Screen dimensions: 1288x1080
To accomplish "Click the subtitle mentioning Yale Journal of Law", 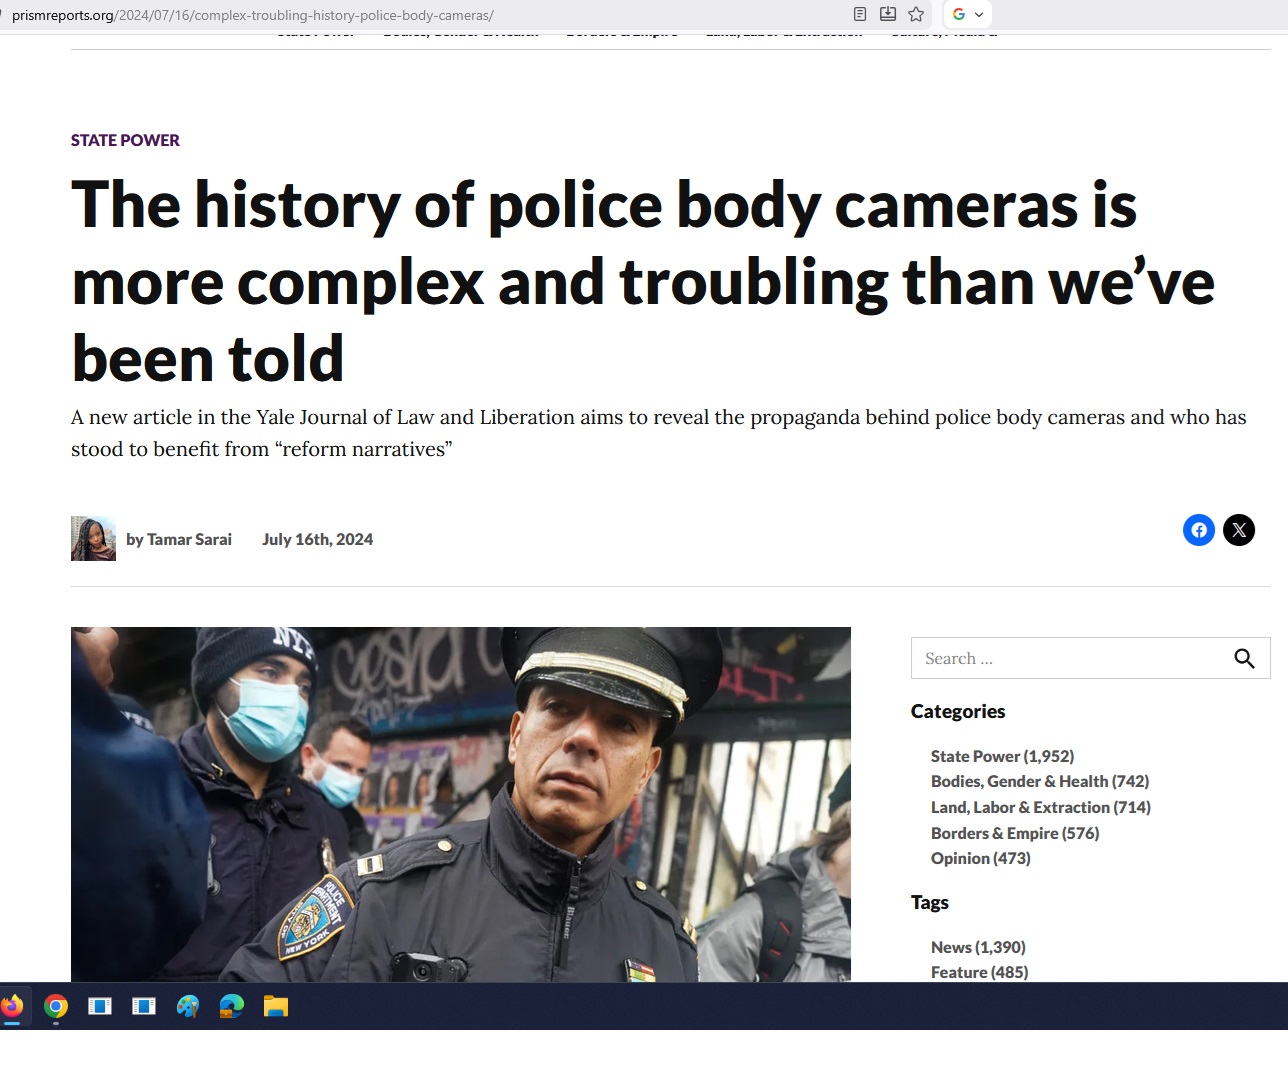I will click(659, 433).
